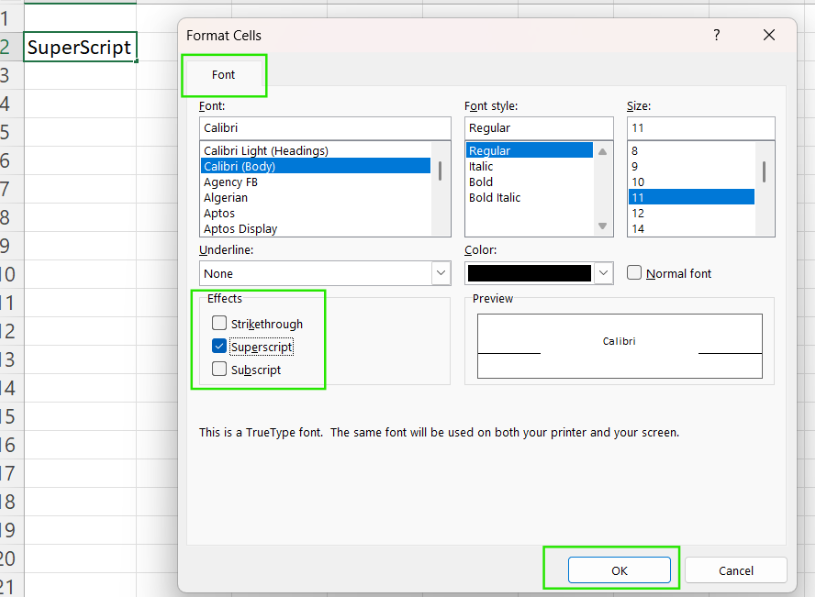Click the black color swatch
Viewport: 815px width, 597px height.
(x=529, y=273)
